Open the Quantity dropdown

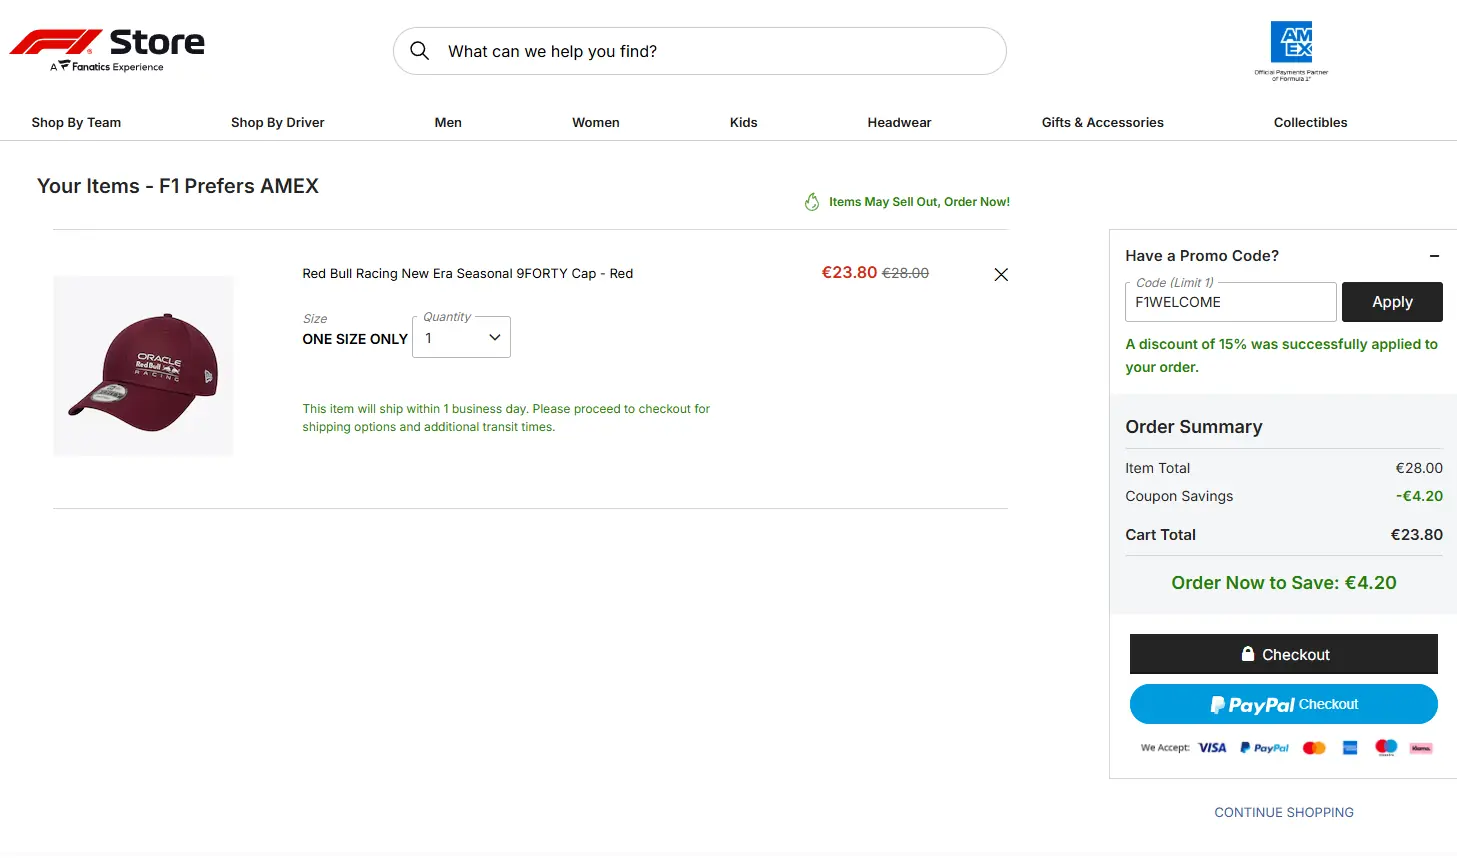(462, 338)
